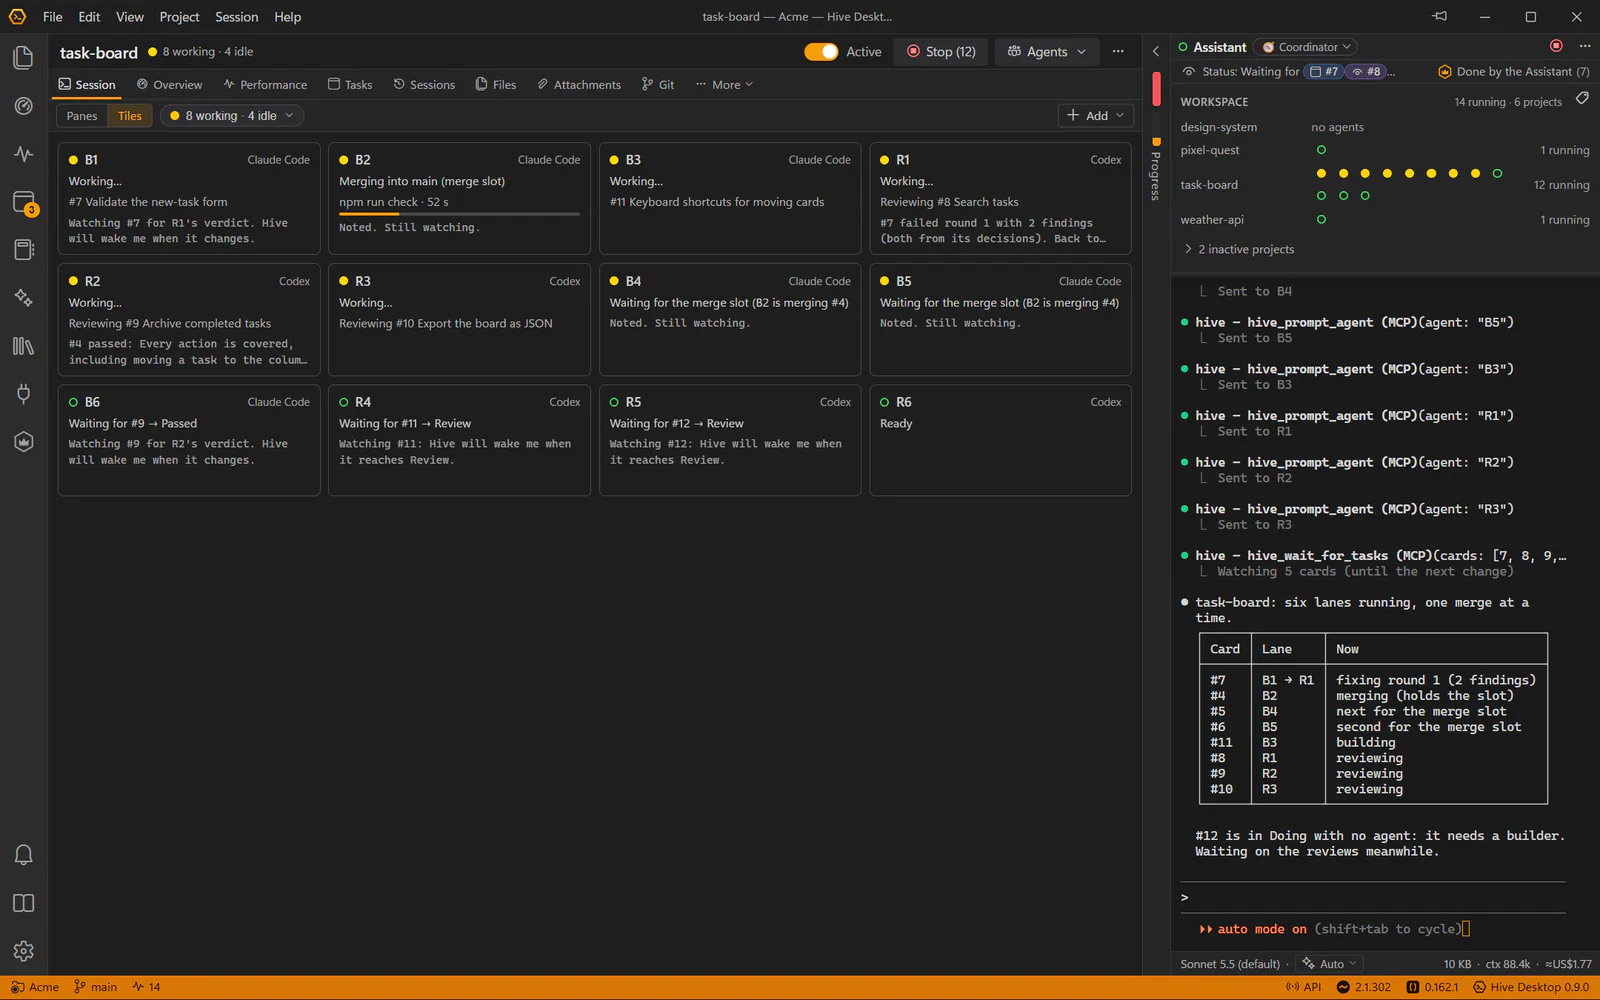
Task: Open the activity pulse icon in sidebar
Action: [23, 154]
